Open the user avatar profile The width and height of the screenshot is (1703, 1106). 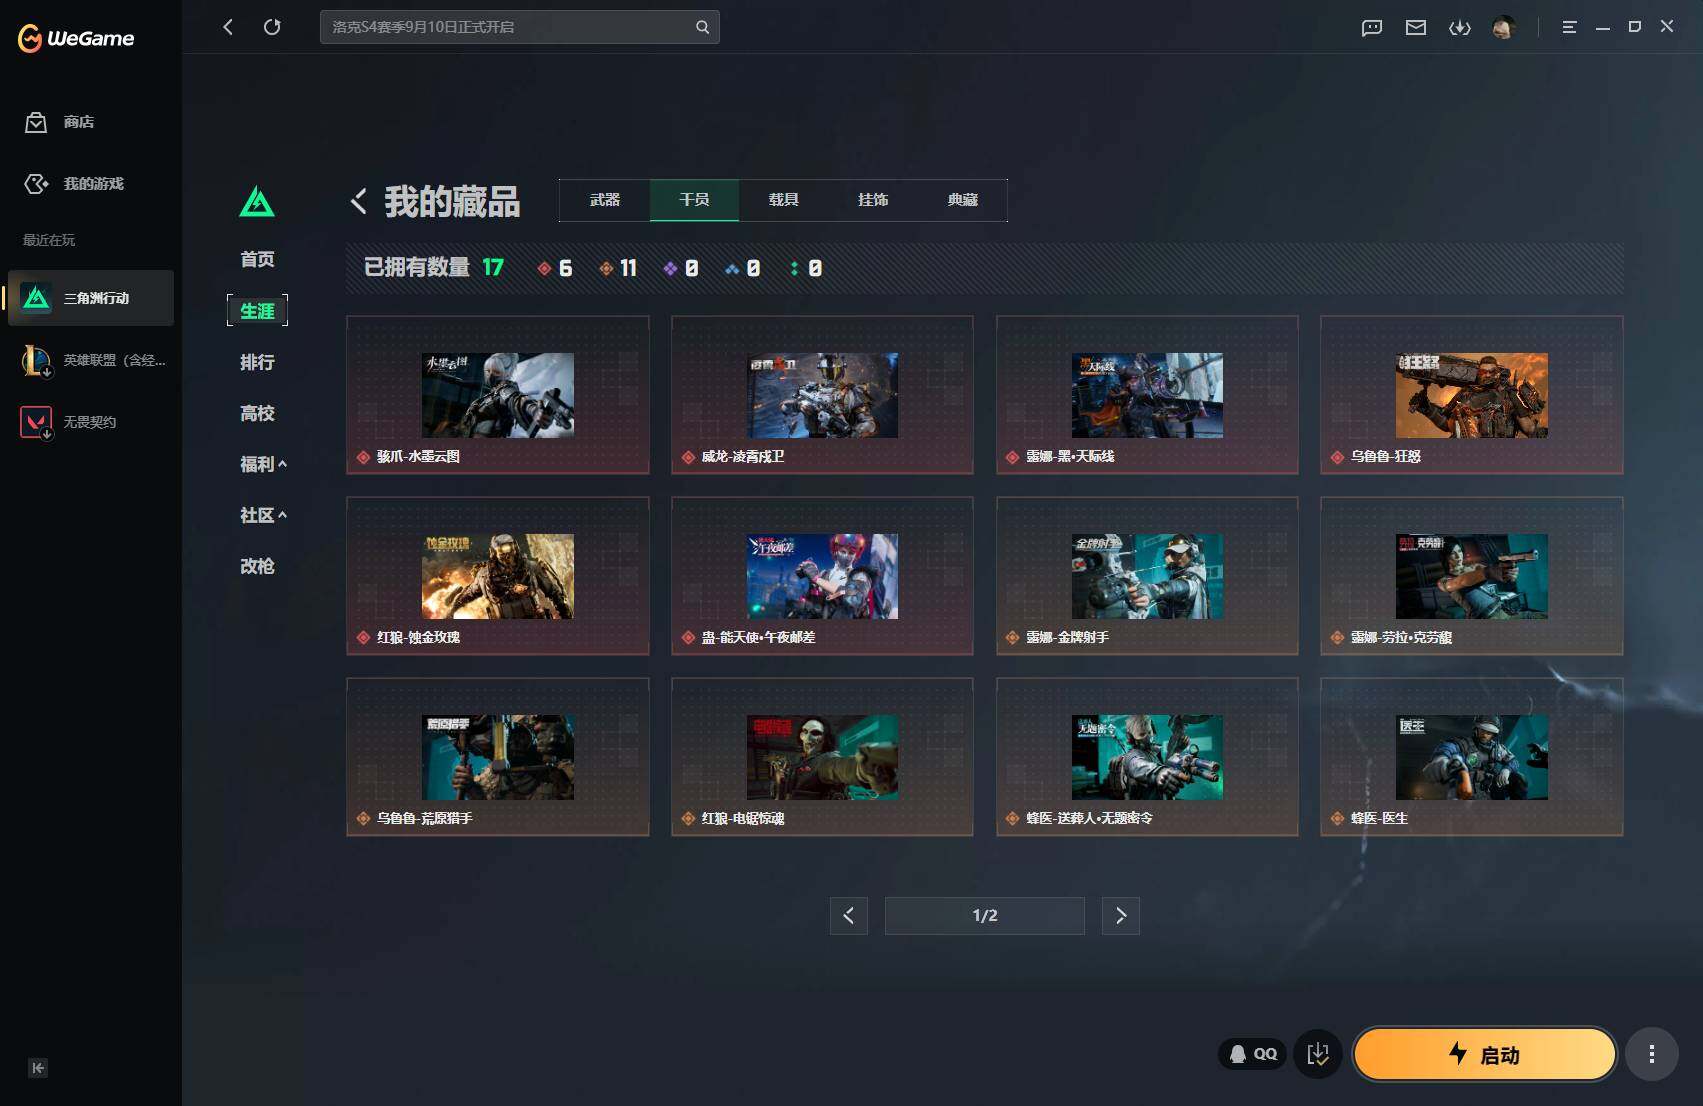[x=1503, y=27]
